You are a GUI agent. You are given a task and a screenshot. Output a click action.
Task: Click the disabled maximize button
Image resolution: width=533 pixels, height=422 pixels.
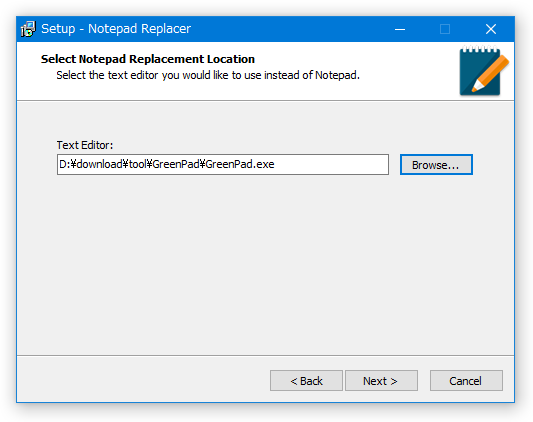[445, 29]
